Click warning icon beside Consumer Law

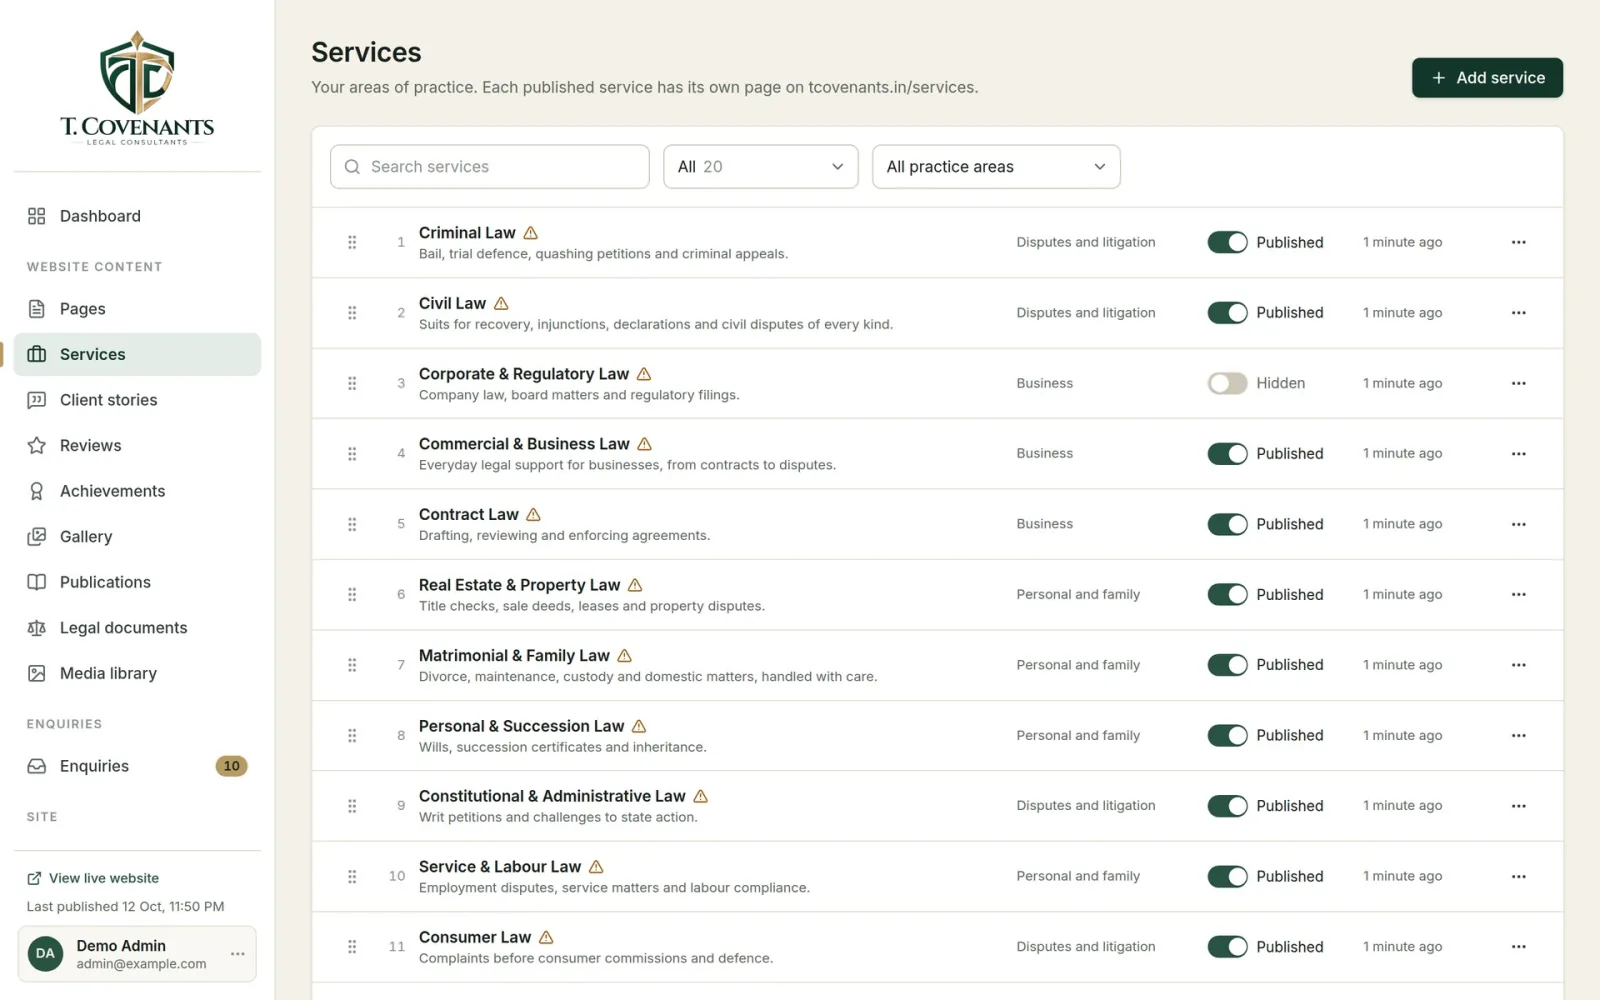(546, 937)
